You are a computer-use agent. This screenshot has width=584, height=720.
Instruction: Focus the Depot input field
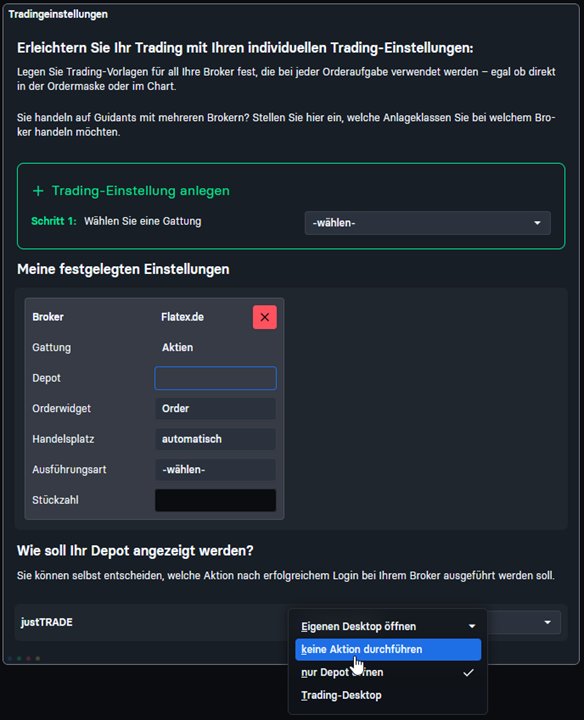coord(215,378)
